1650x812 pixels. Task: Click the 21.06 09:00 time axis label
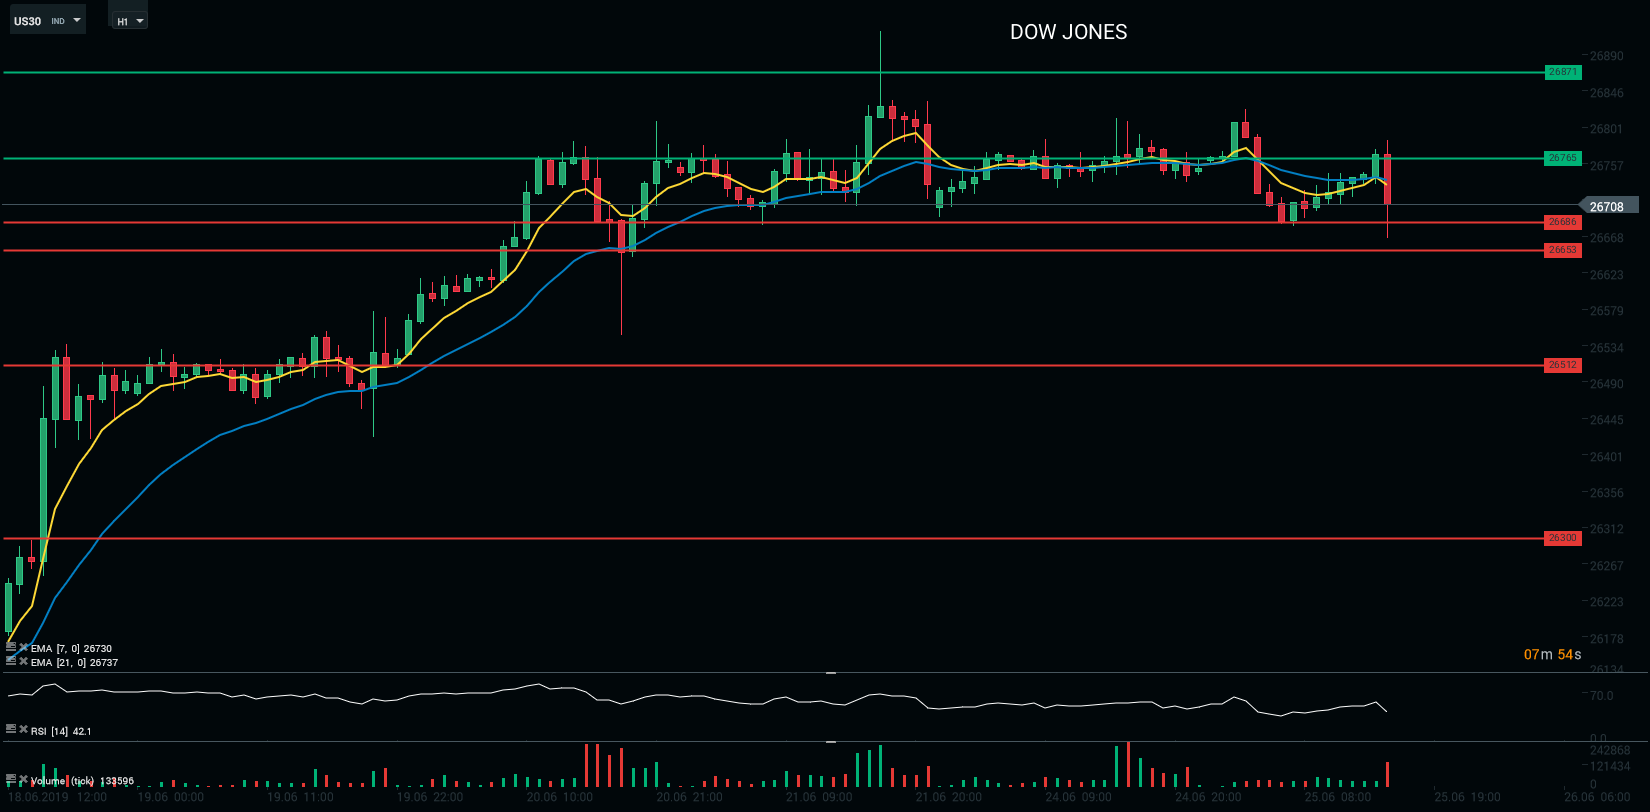[x=819, y=797]
